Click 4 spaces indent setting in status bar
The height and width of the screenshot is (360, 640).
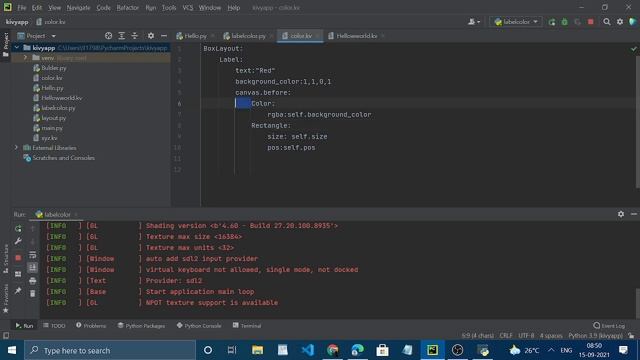click(x=551, y=336)
